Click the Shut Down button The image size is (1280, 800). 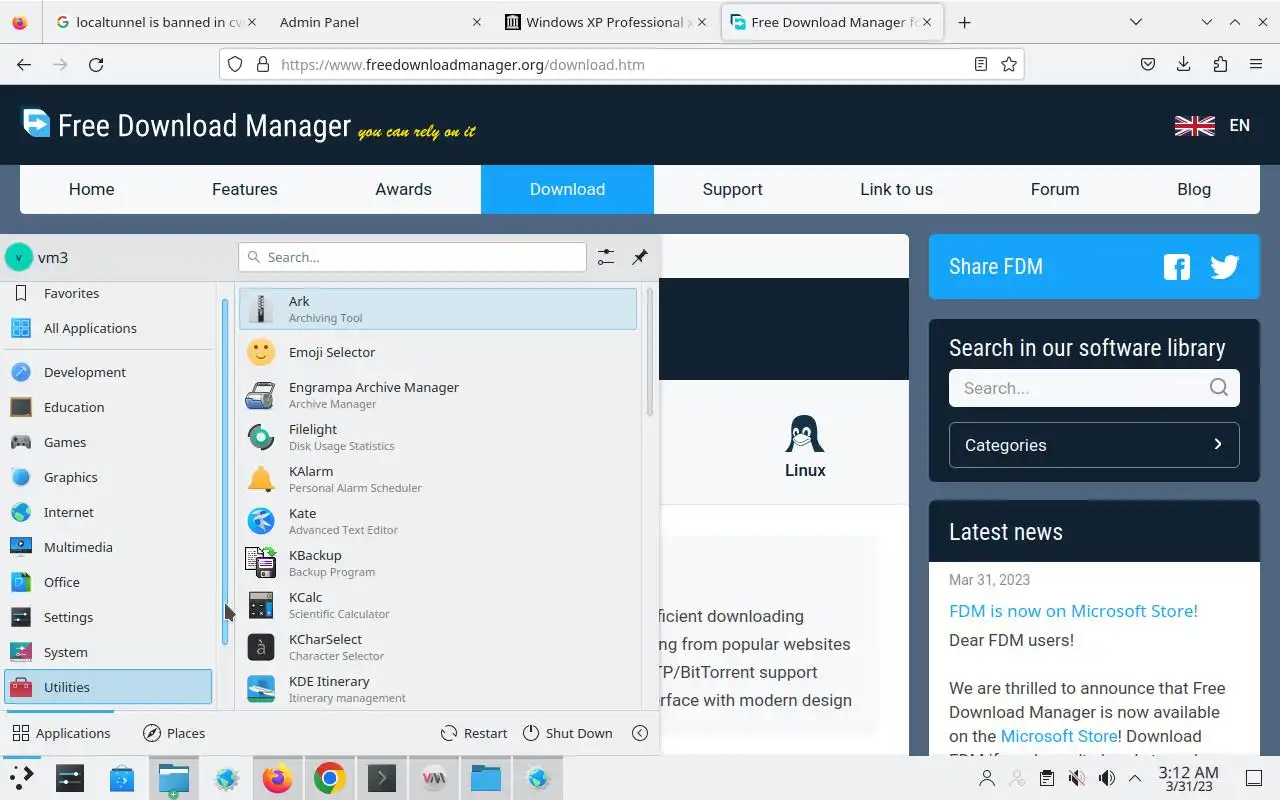(568, 733)
